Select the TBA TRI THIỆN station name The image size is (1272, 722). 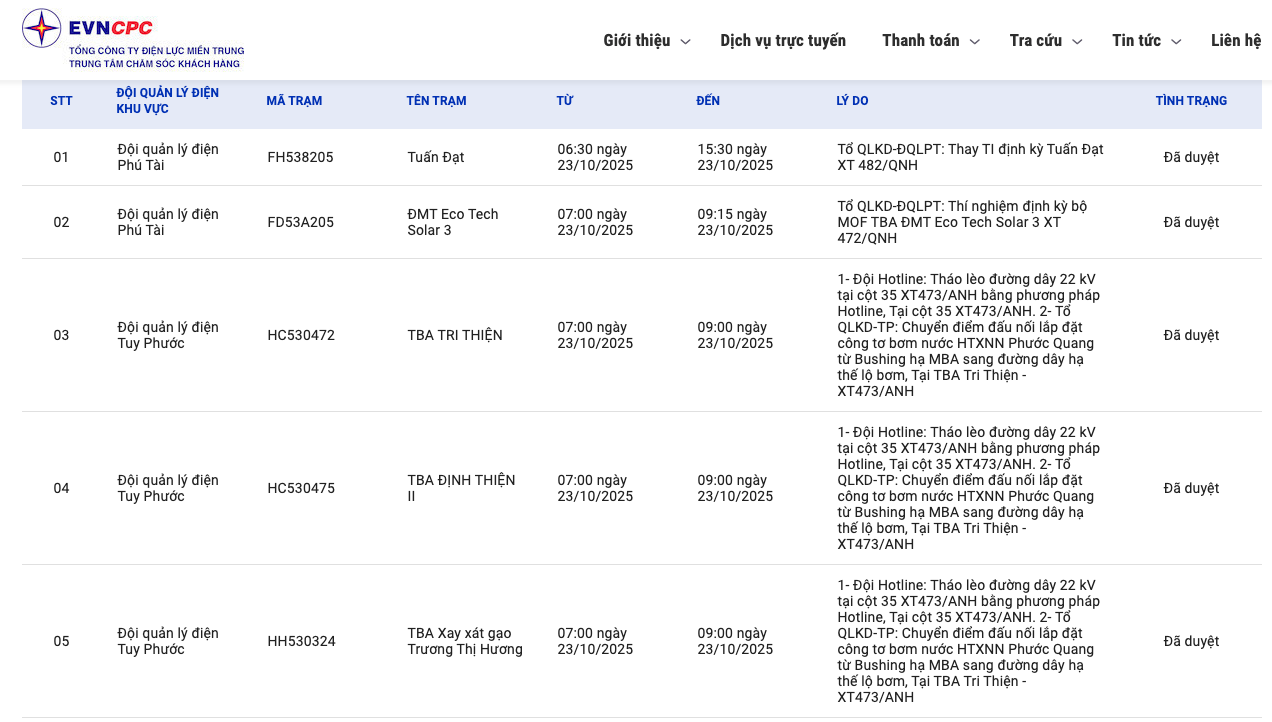[x=455, y=335]
